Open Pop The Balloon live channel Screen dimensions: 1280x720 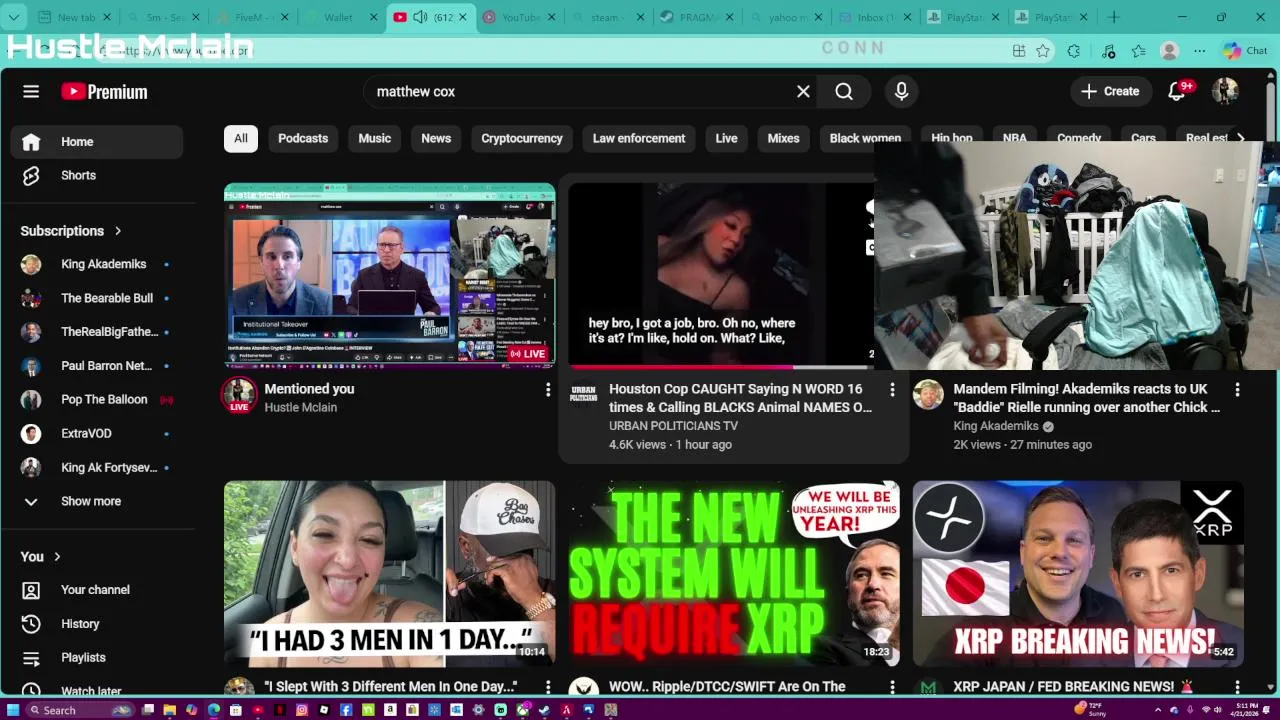coord(97,399)
